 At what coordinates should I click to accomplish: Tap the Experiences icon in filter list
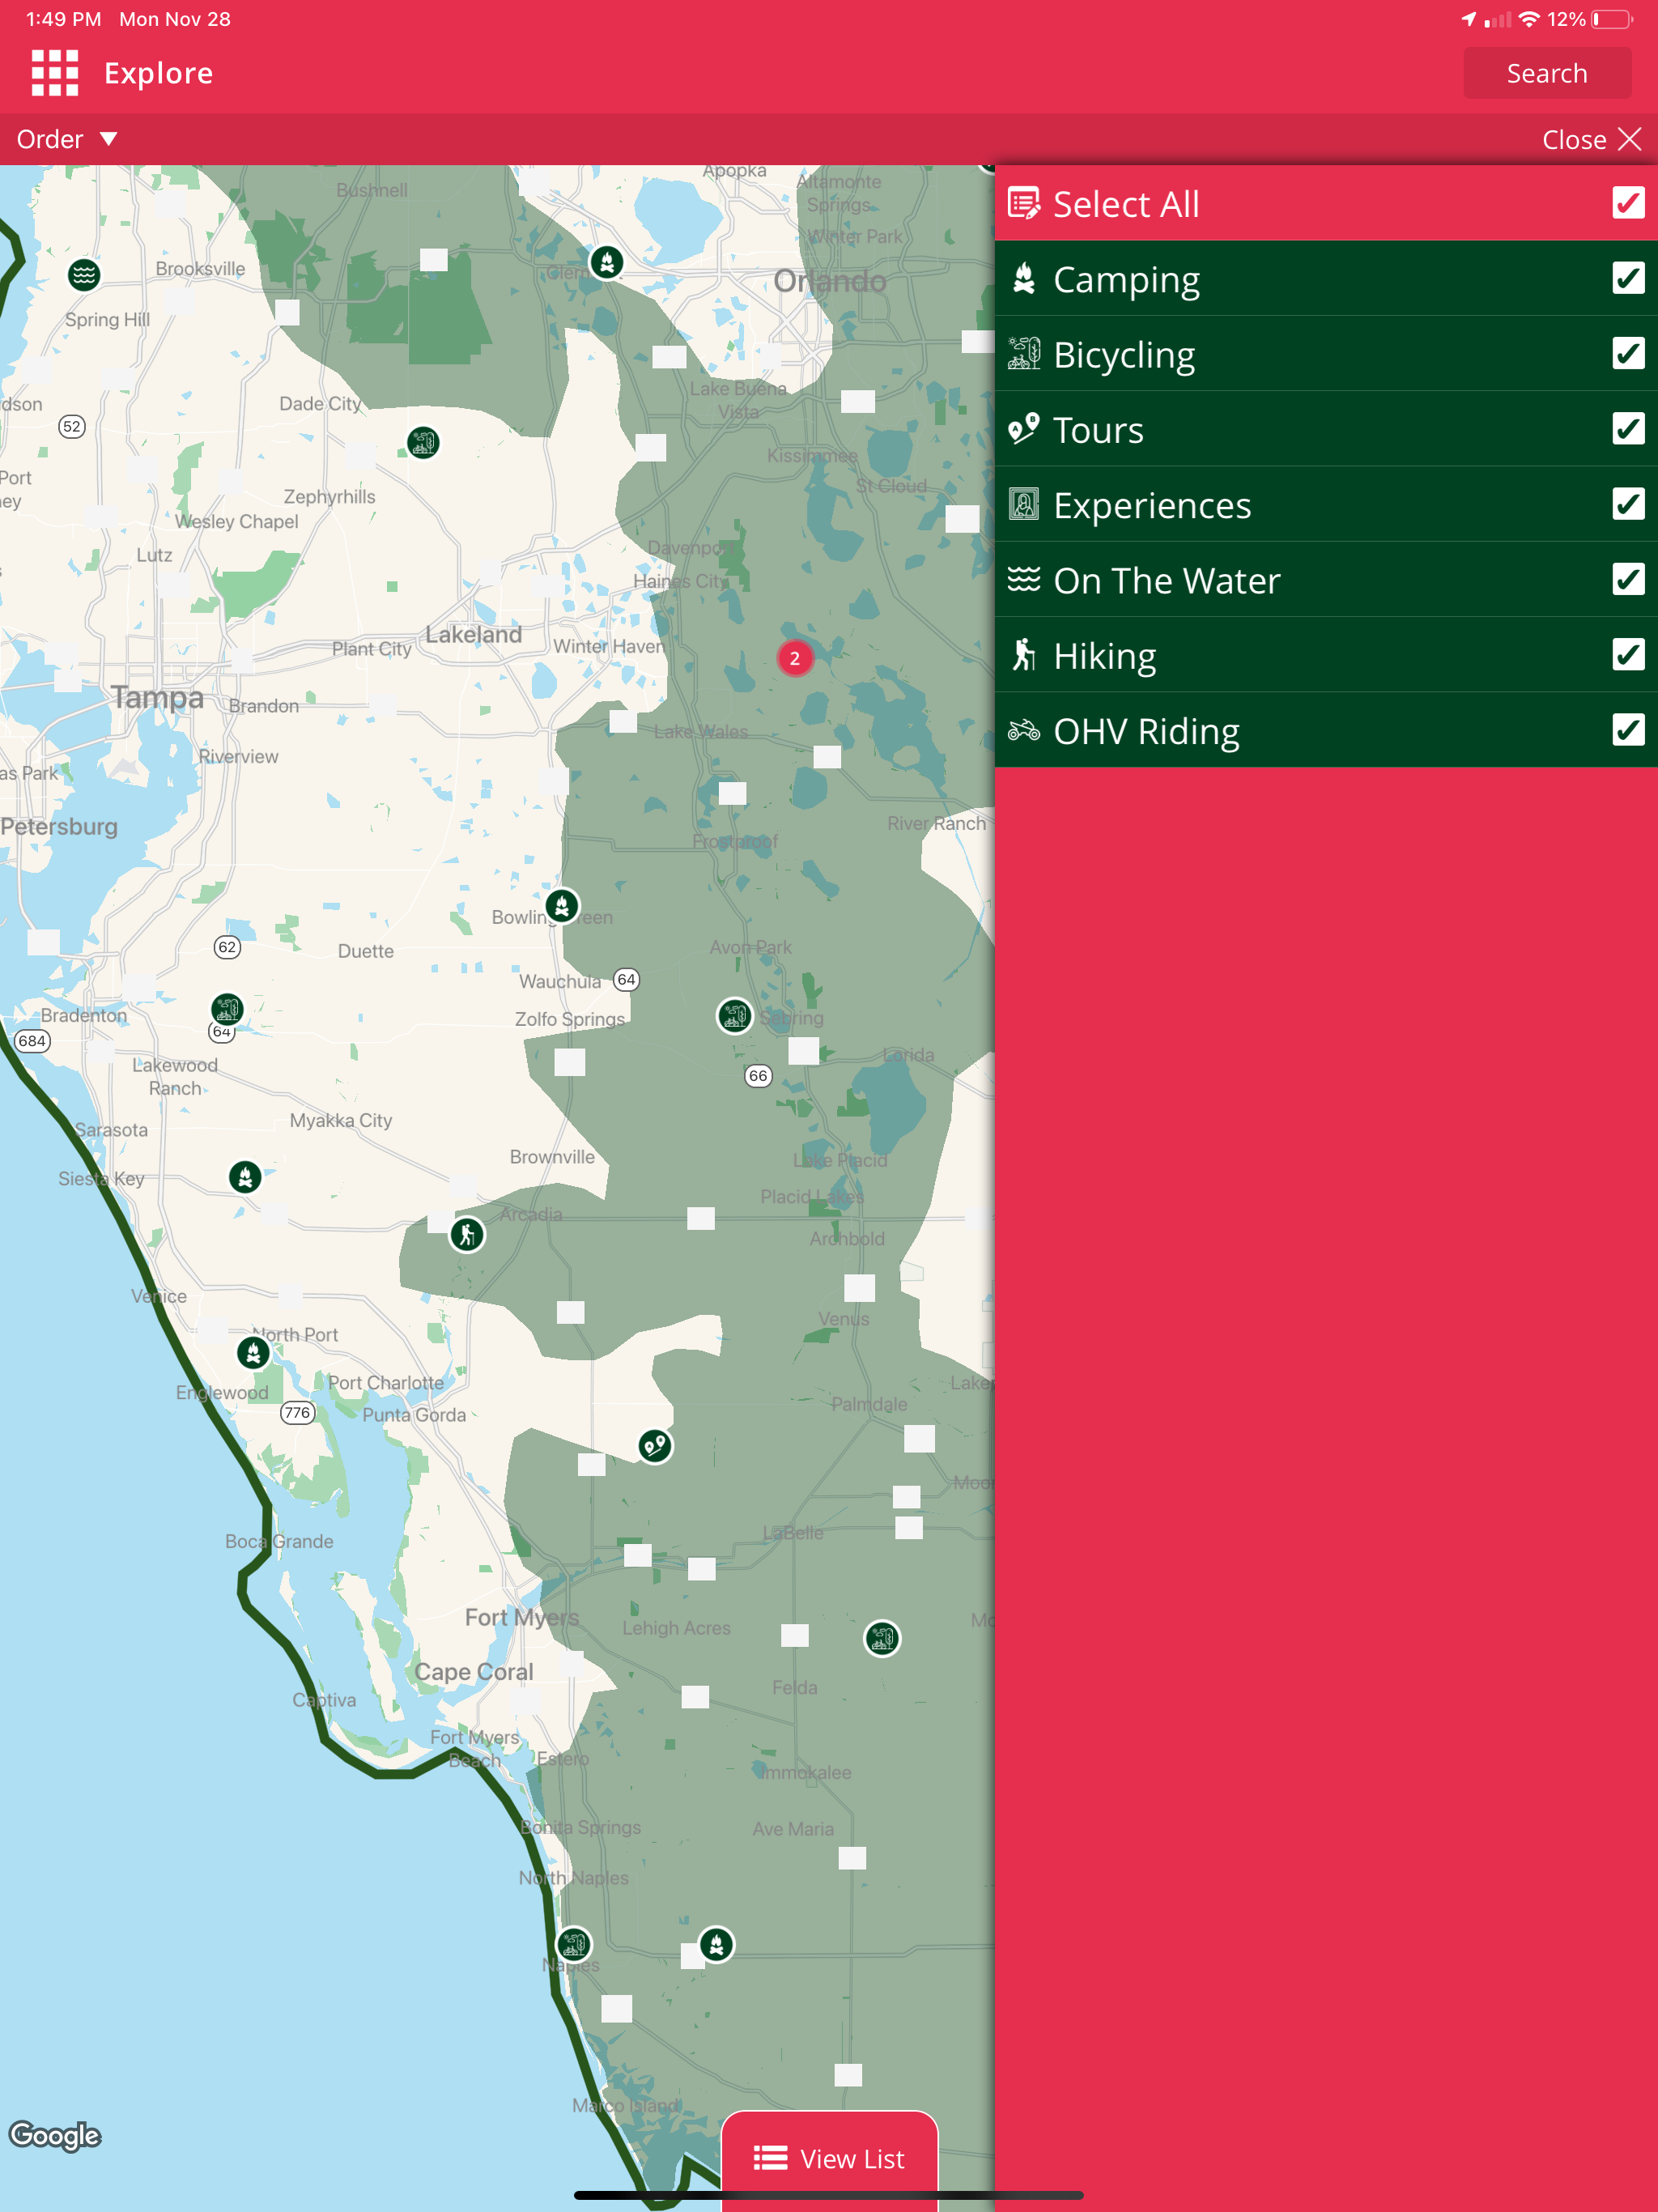tap(1023, 504)
